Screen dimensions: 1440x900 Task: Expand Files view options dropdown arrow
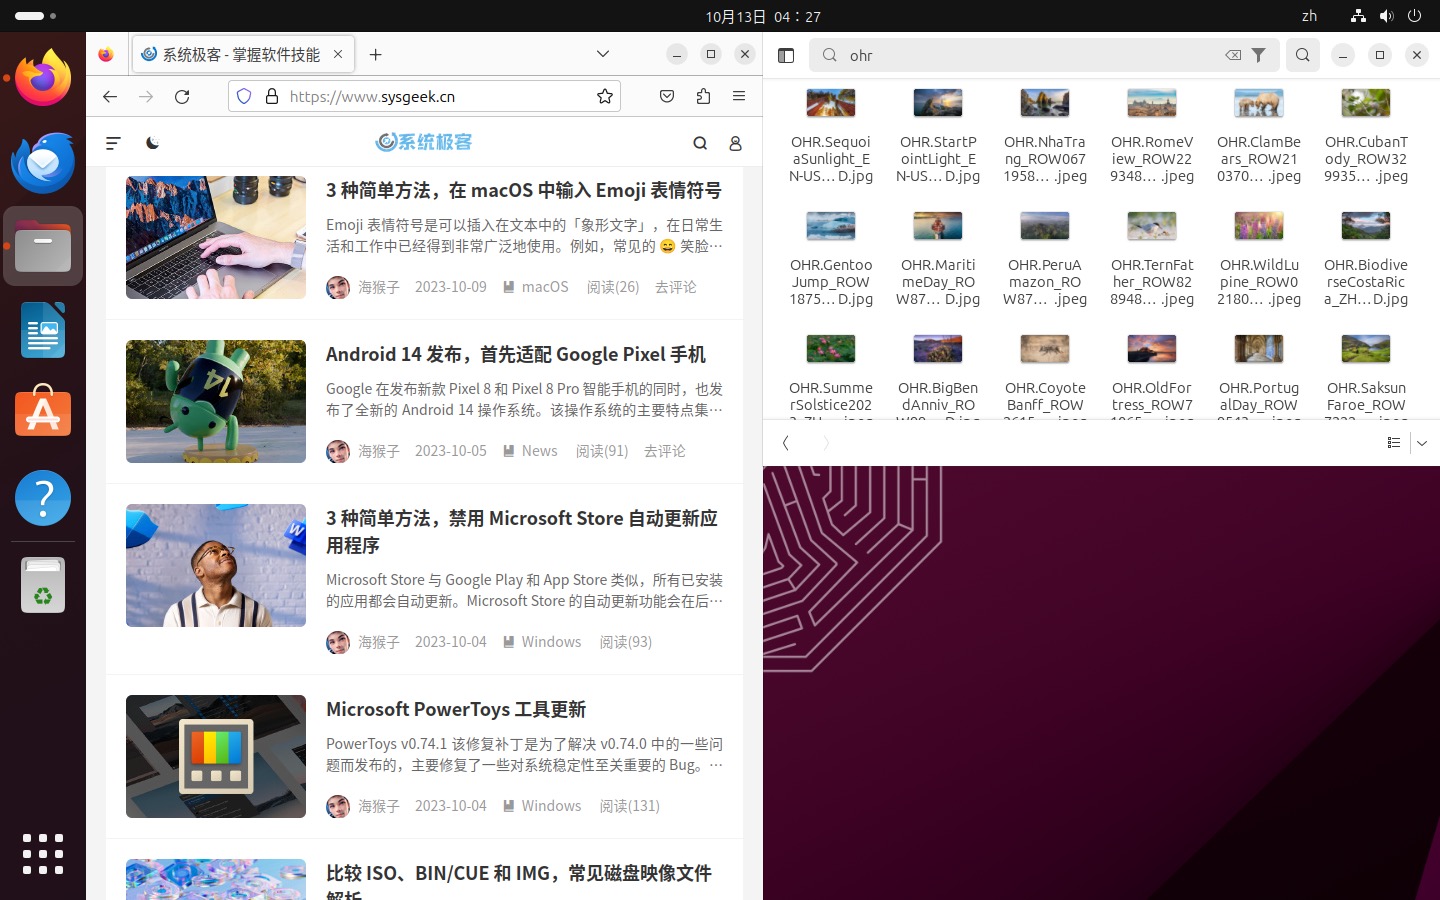(1422, 442)
